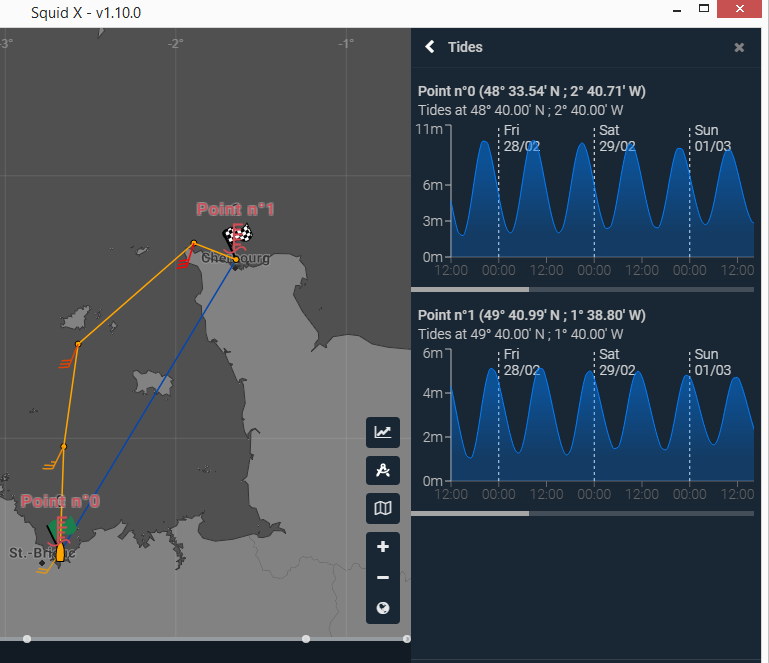The width and height of the screenshot is (769, 663).
Task: Minimize the Squid X window
Action: click(677, 9)
